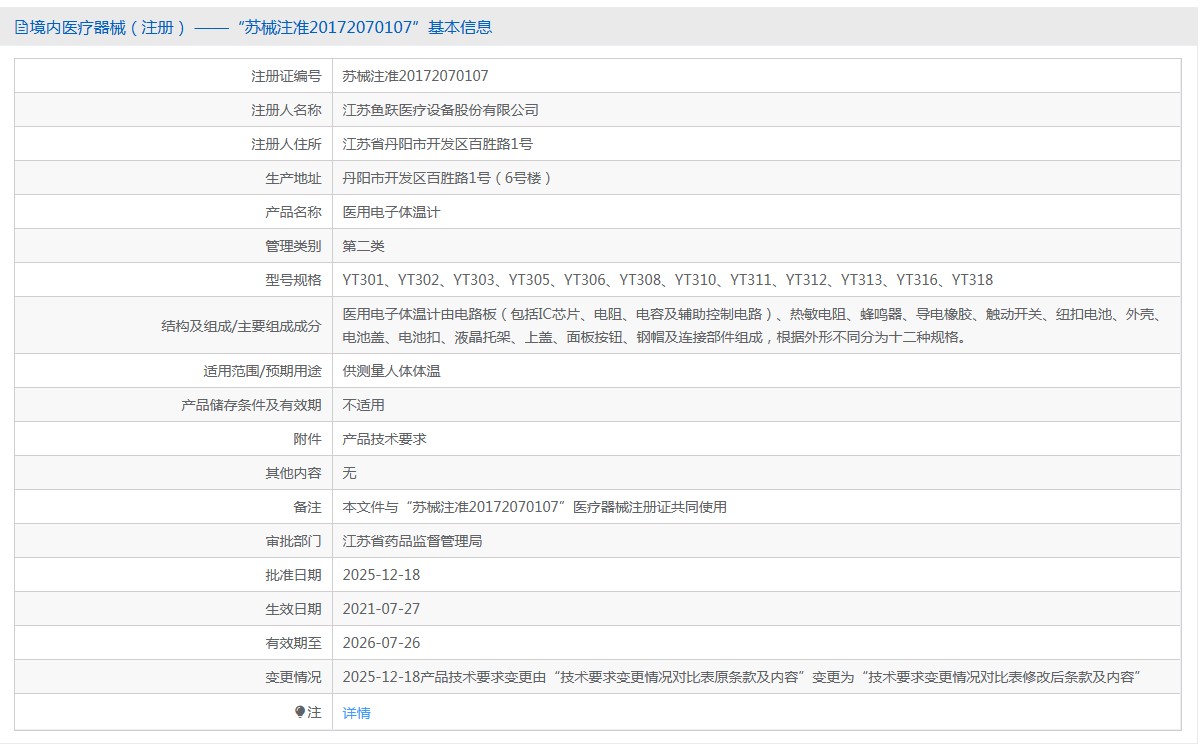Click product name 医用电子体温计
This screenshot has width=1200, height=749.
[x=391, y=212]
